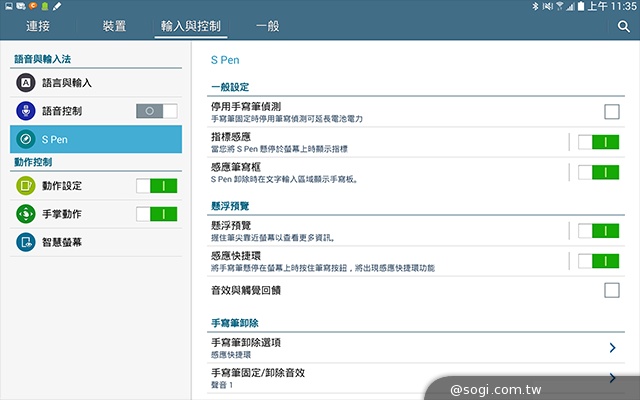Tap the 語言與輸入 keyboard icon

[x=26, y=82]
